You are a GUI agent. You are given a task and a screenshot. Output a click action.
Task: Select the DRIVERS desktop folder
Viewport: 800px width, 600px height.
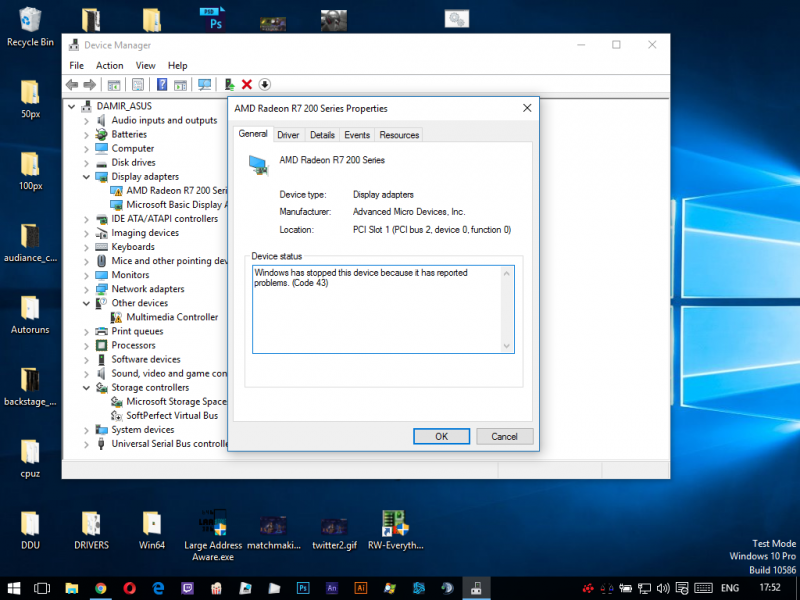[x=91, y=530]
